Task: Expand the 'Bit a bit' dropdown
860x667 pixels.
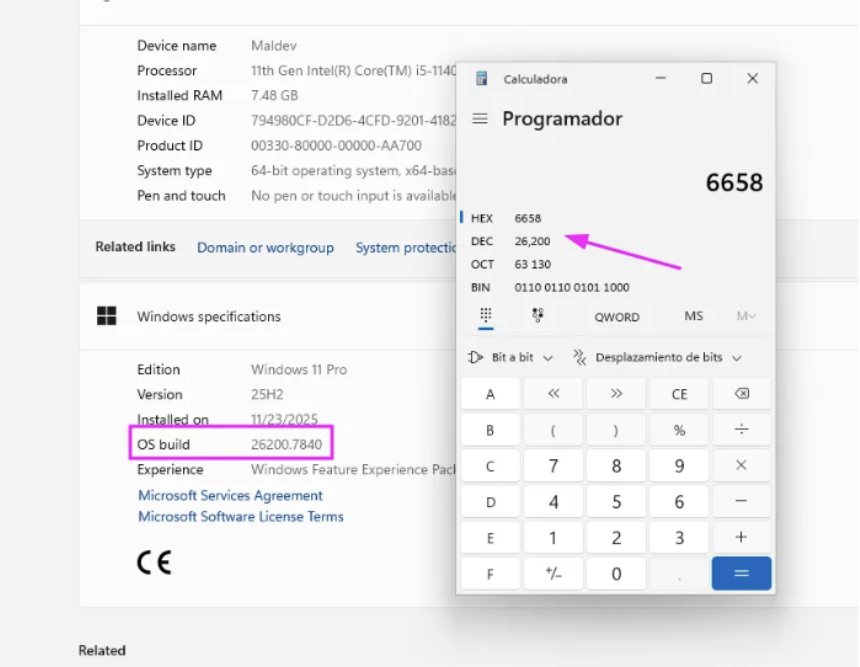Action: 510,357
